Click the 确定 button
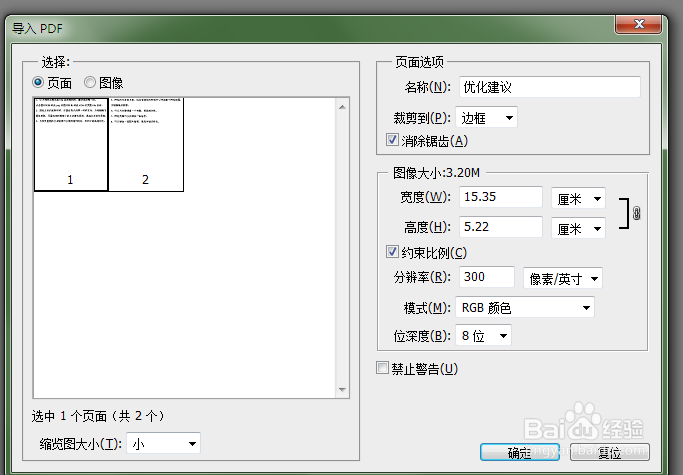The height and width of the screenshot is (475, 683). coord(520,452)
